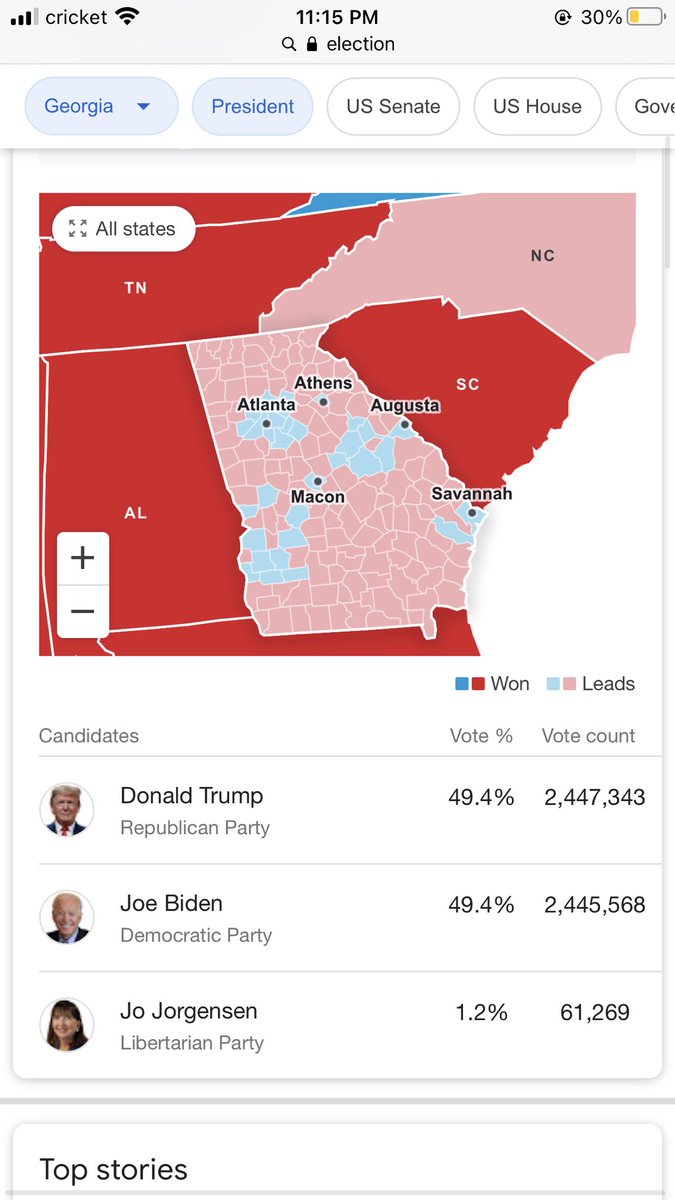Open the Georgia state dropdown
Image resolution: width=675 pixels, height=1200 pixels.
click(101, 106)
